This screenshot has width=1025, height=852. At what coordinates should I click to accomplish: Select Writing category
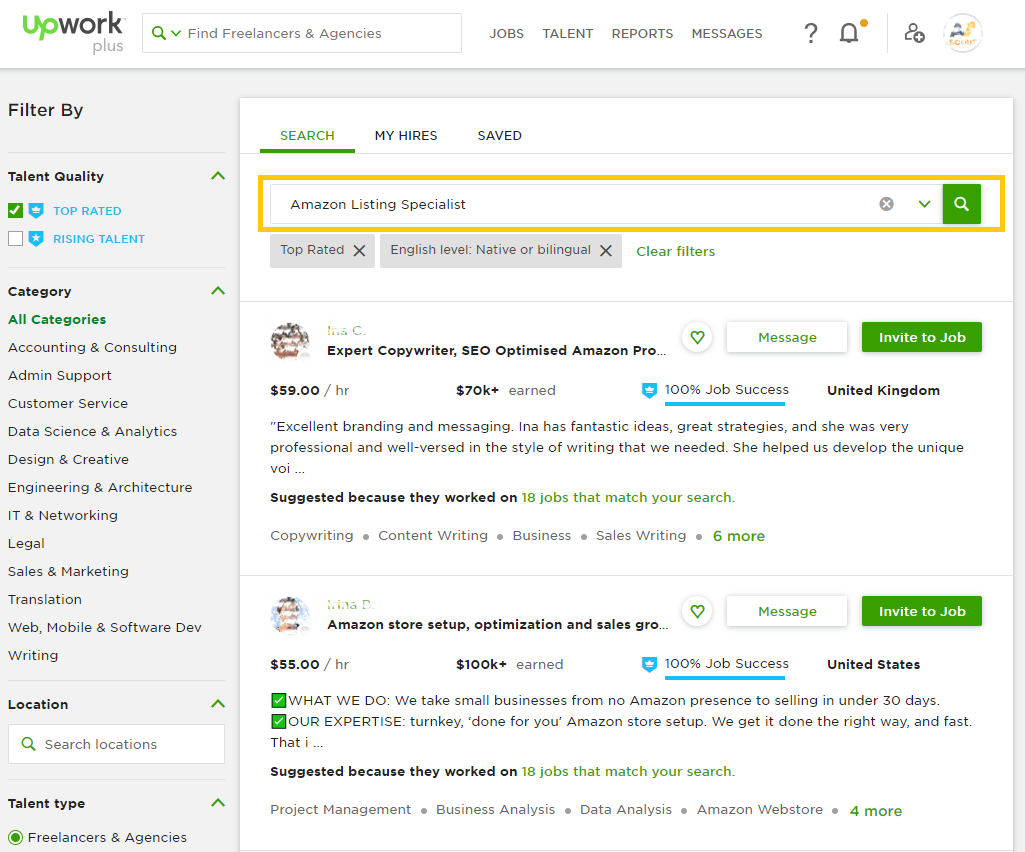33,655
